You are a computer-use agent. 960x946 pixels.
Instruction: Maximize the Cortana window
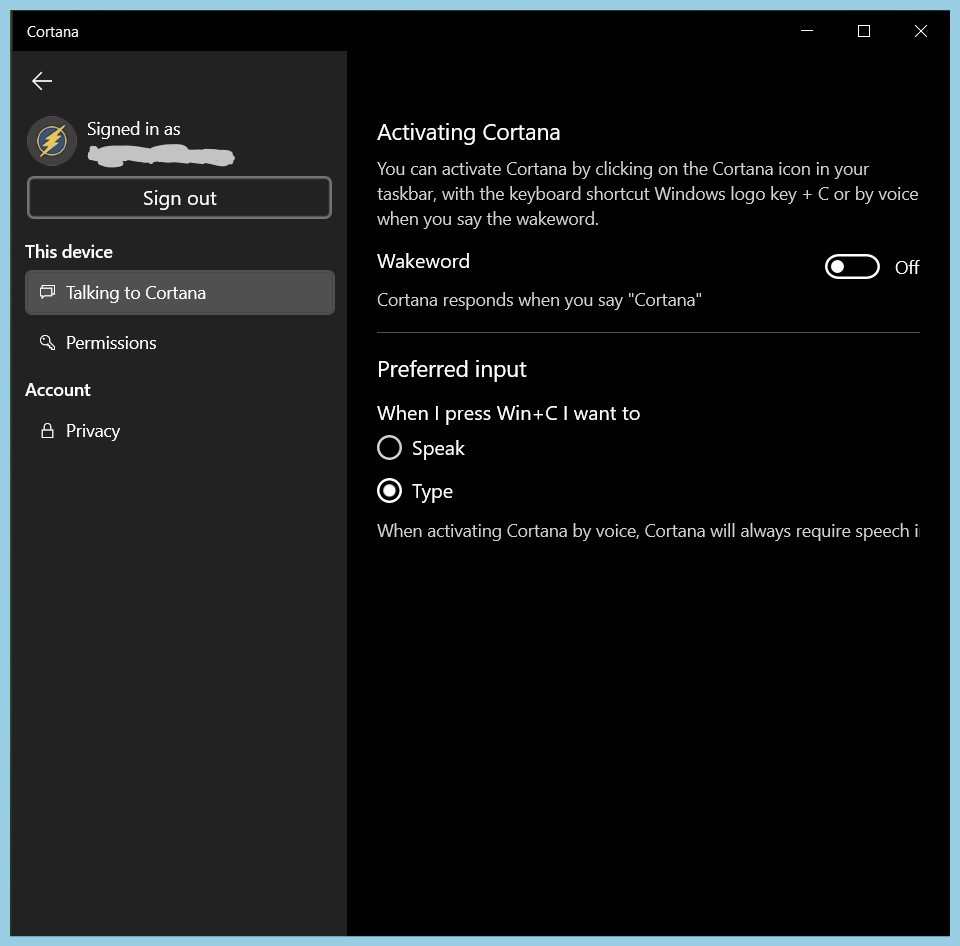864,31
